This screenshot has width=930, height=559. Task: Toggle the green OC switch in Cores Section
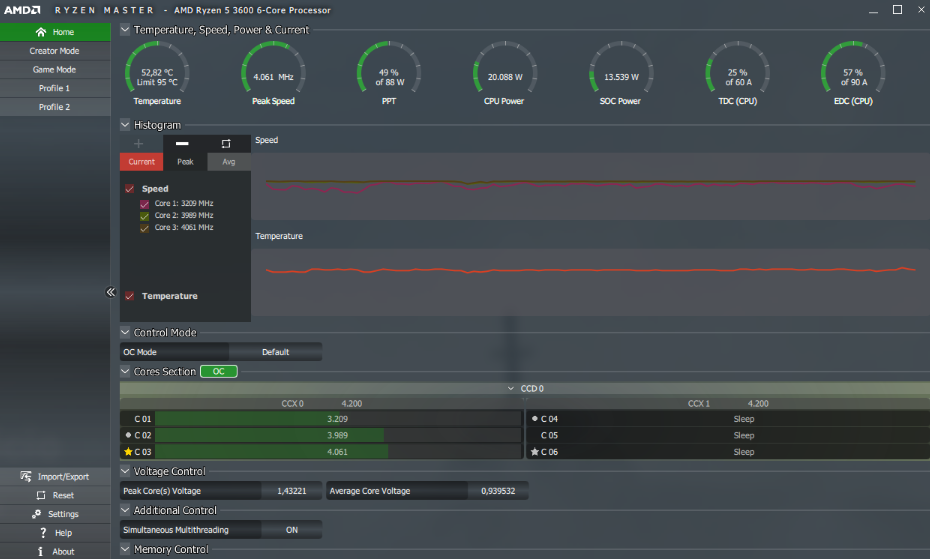tap(219, 371)
